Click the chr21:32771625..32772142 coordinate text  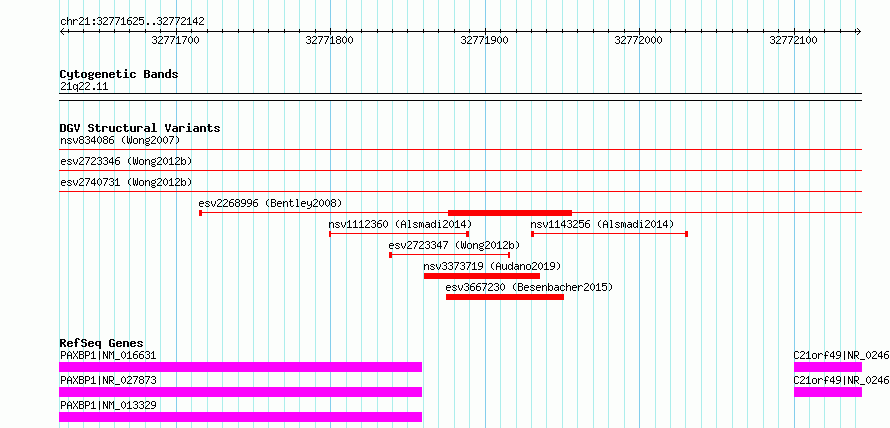[x=132, y=22]
